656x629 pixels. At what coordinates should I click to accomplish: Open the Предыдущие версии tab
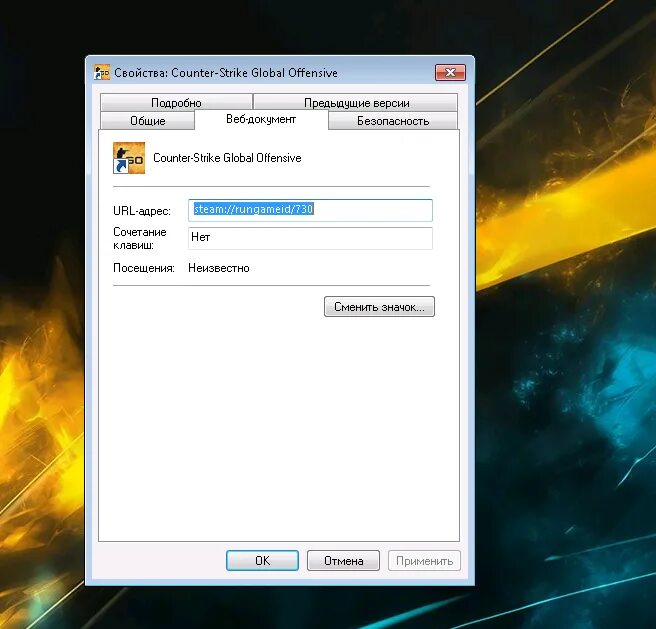coord(356,103)
